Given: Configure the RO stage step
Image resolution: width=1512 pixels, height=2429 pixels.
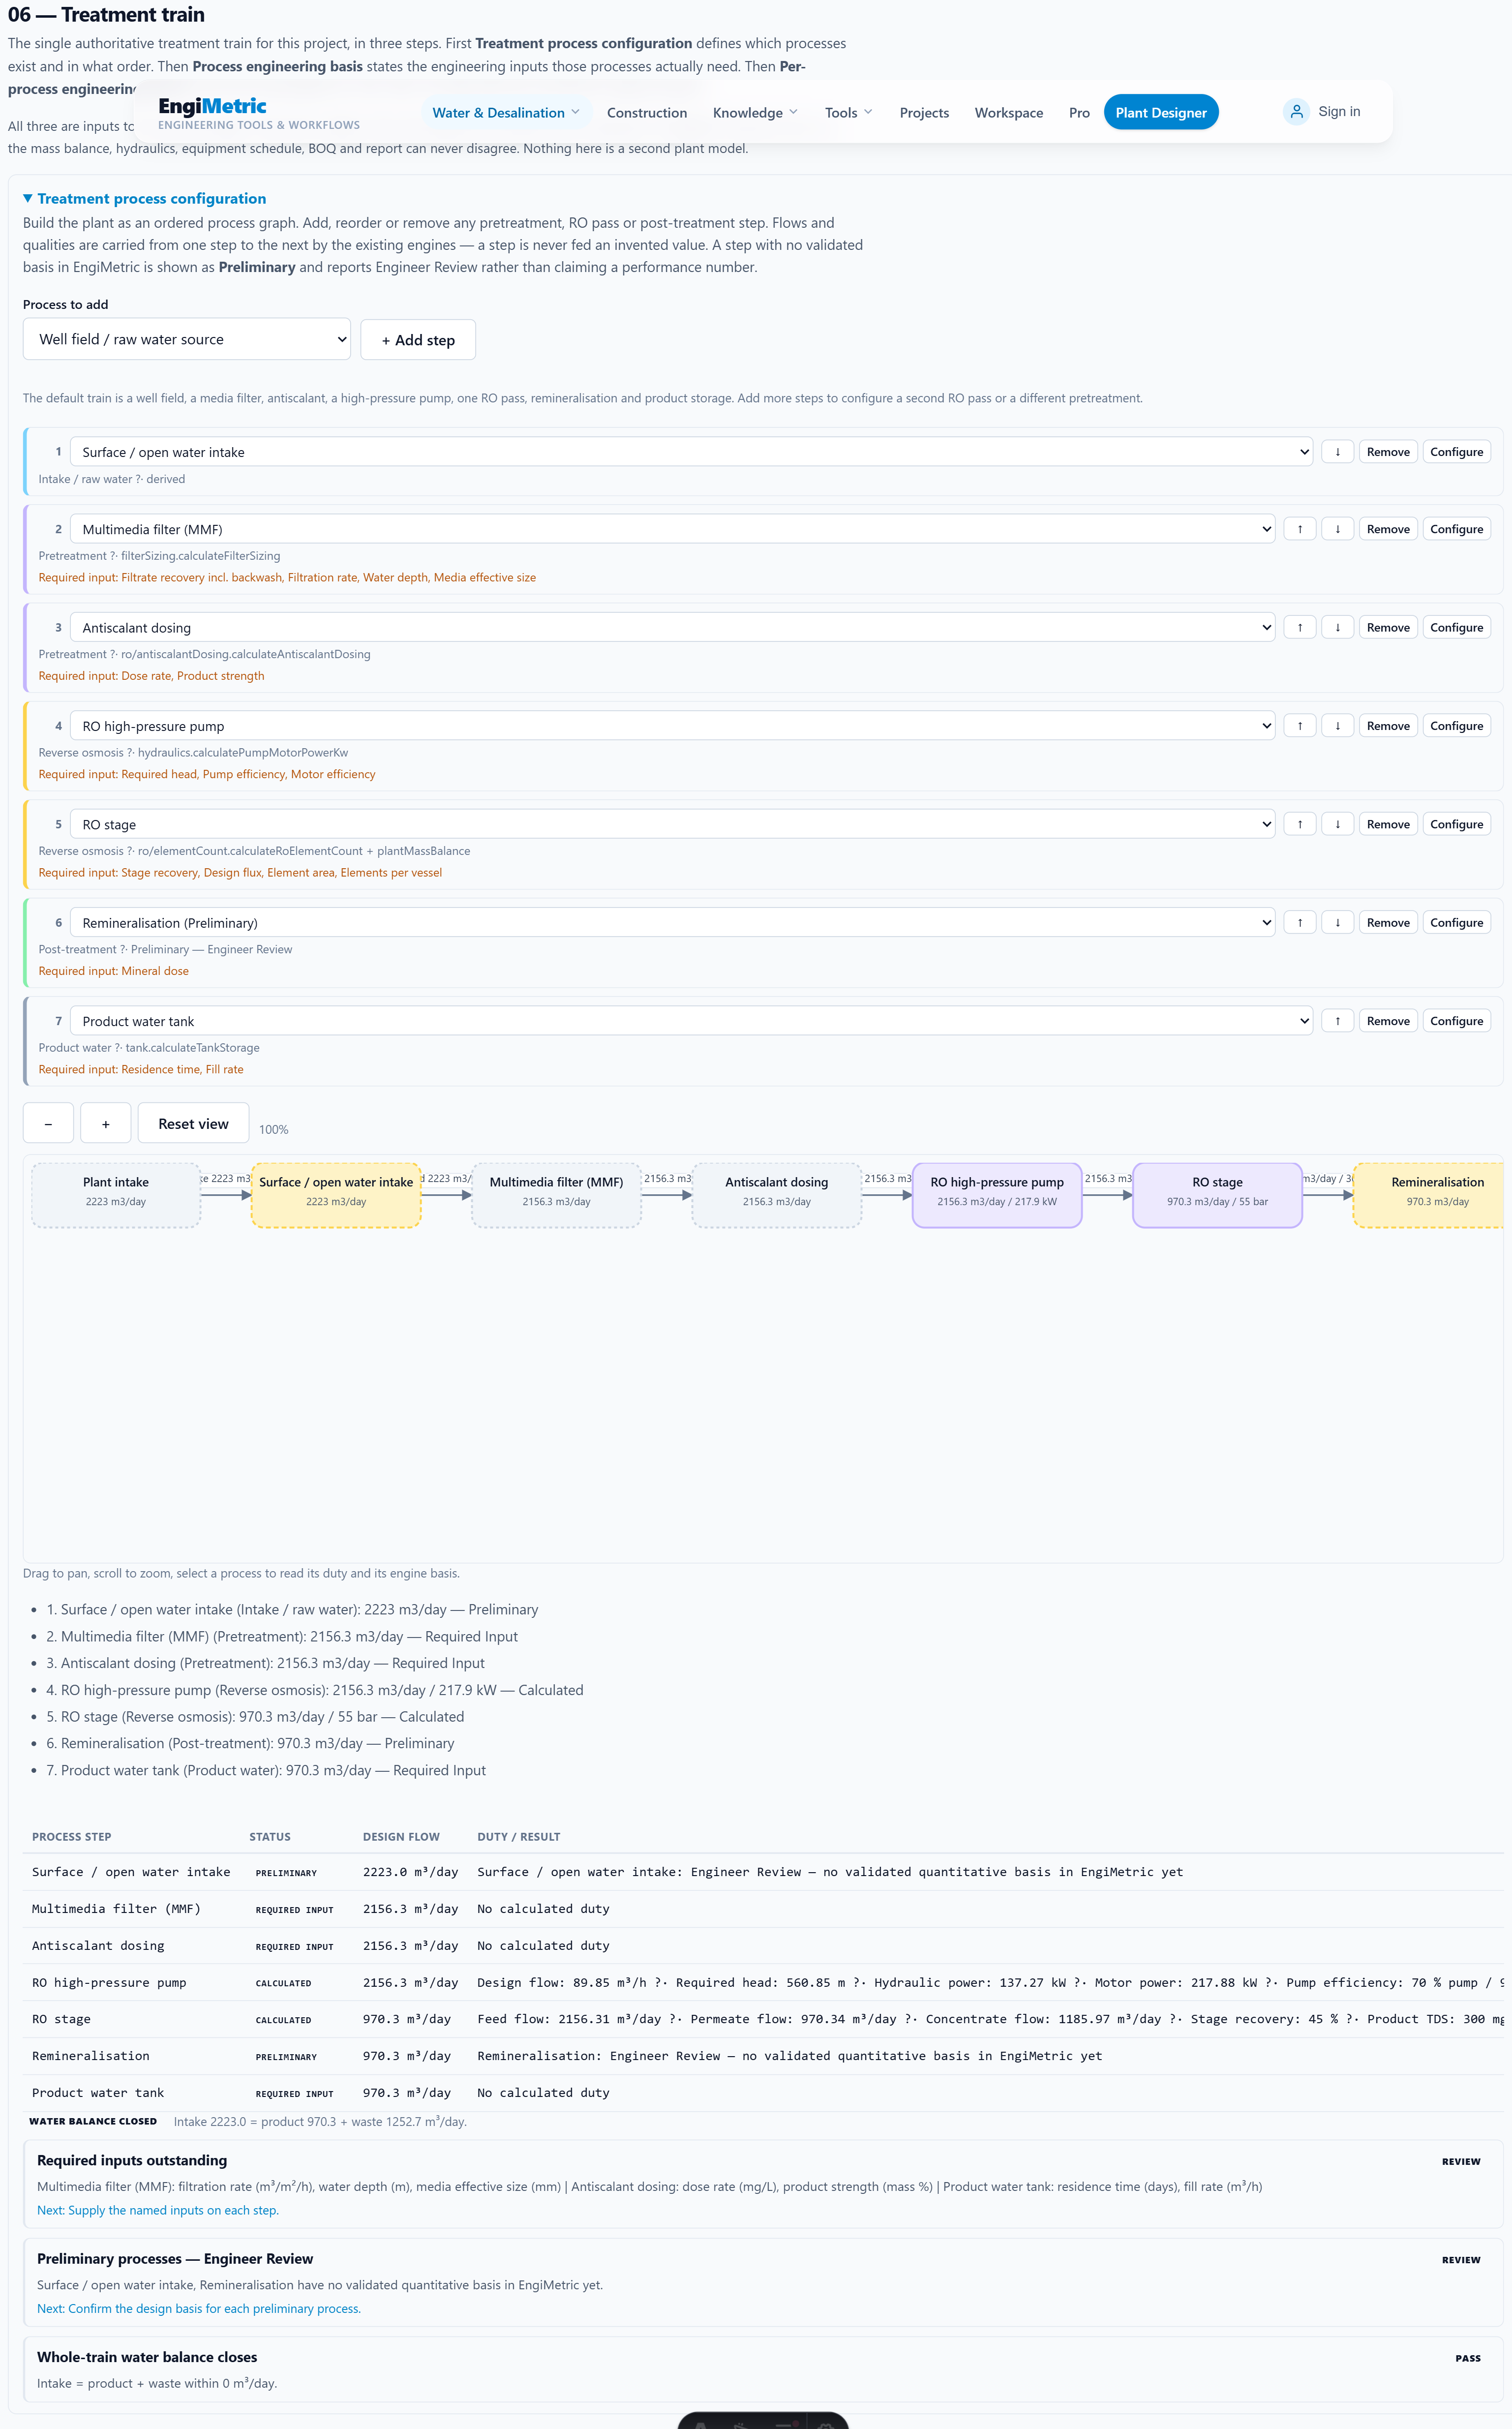Looking at the screenshot, I should click(x=1456, y=824).
